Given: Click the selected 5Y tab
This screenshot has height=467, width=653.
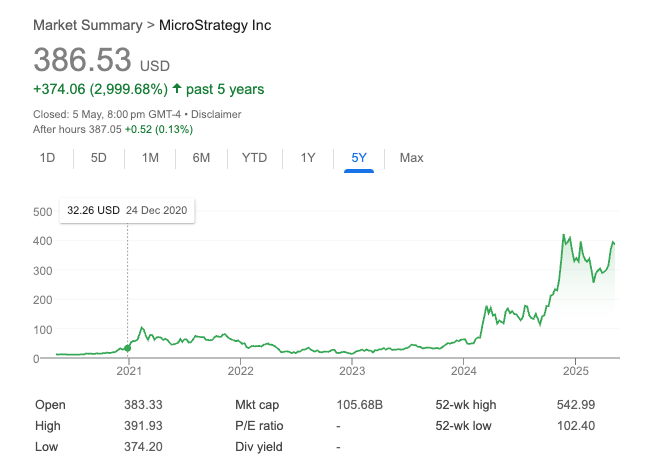Looking at the screenshot, I should pyautogui.click(x=359, y=158).
